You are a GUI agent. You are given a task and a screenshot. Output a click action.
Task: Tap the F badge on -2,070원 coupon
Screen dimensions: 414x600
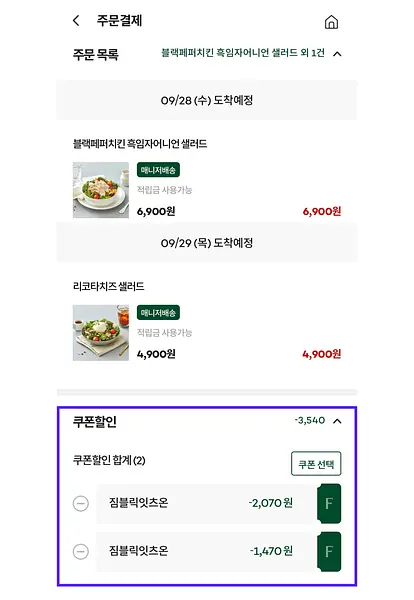click(x=329, y=504)
